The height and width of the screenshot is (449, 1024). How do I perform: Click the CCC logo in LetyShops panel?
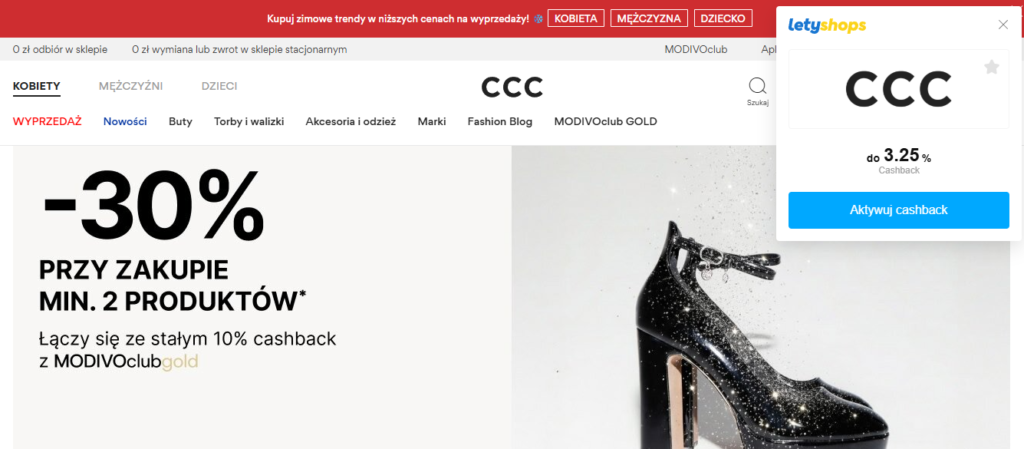[898, 89]
